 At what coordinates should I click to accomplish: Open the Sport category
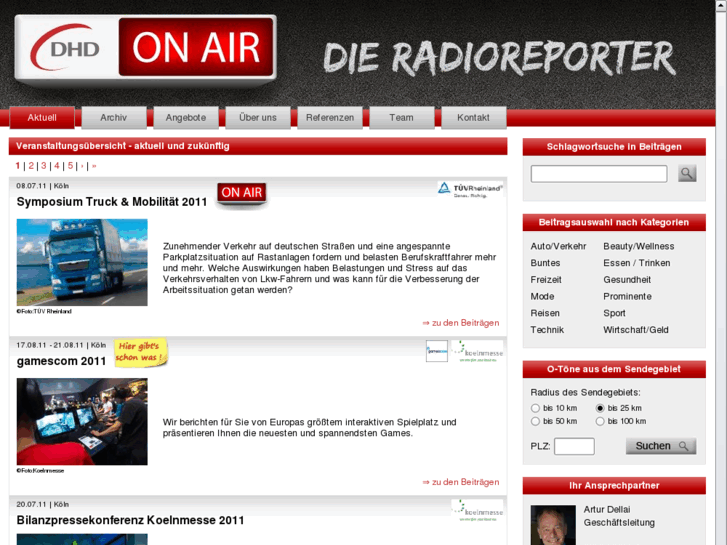(x=614, y=313)
